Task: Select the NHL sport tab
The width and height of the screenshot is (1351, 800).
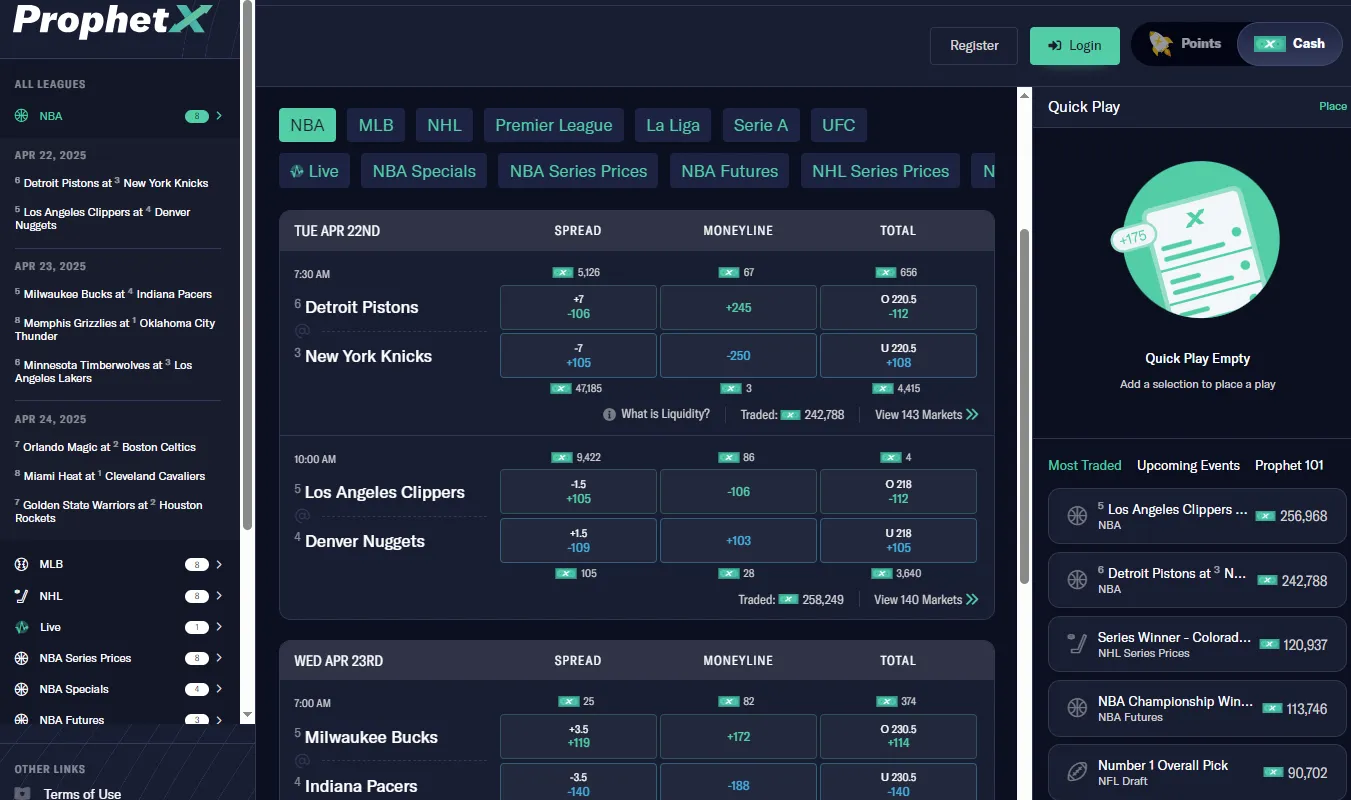Action: click(x=444, y=125)
